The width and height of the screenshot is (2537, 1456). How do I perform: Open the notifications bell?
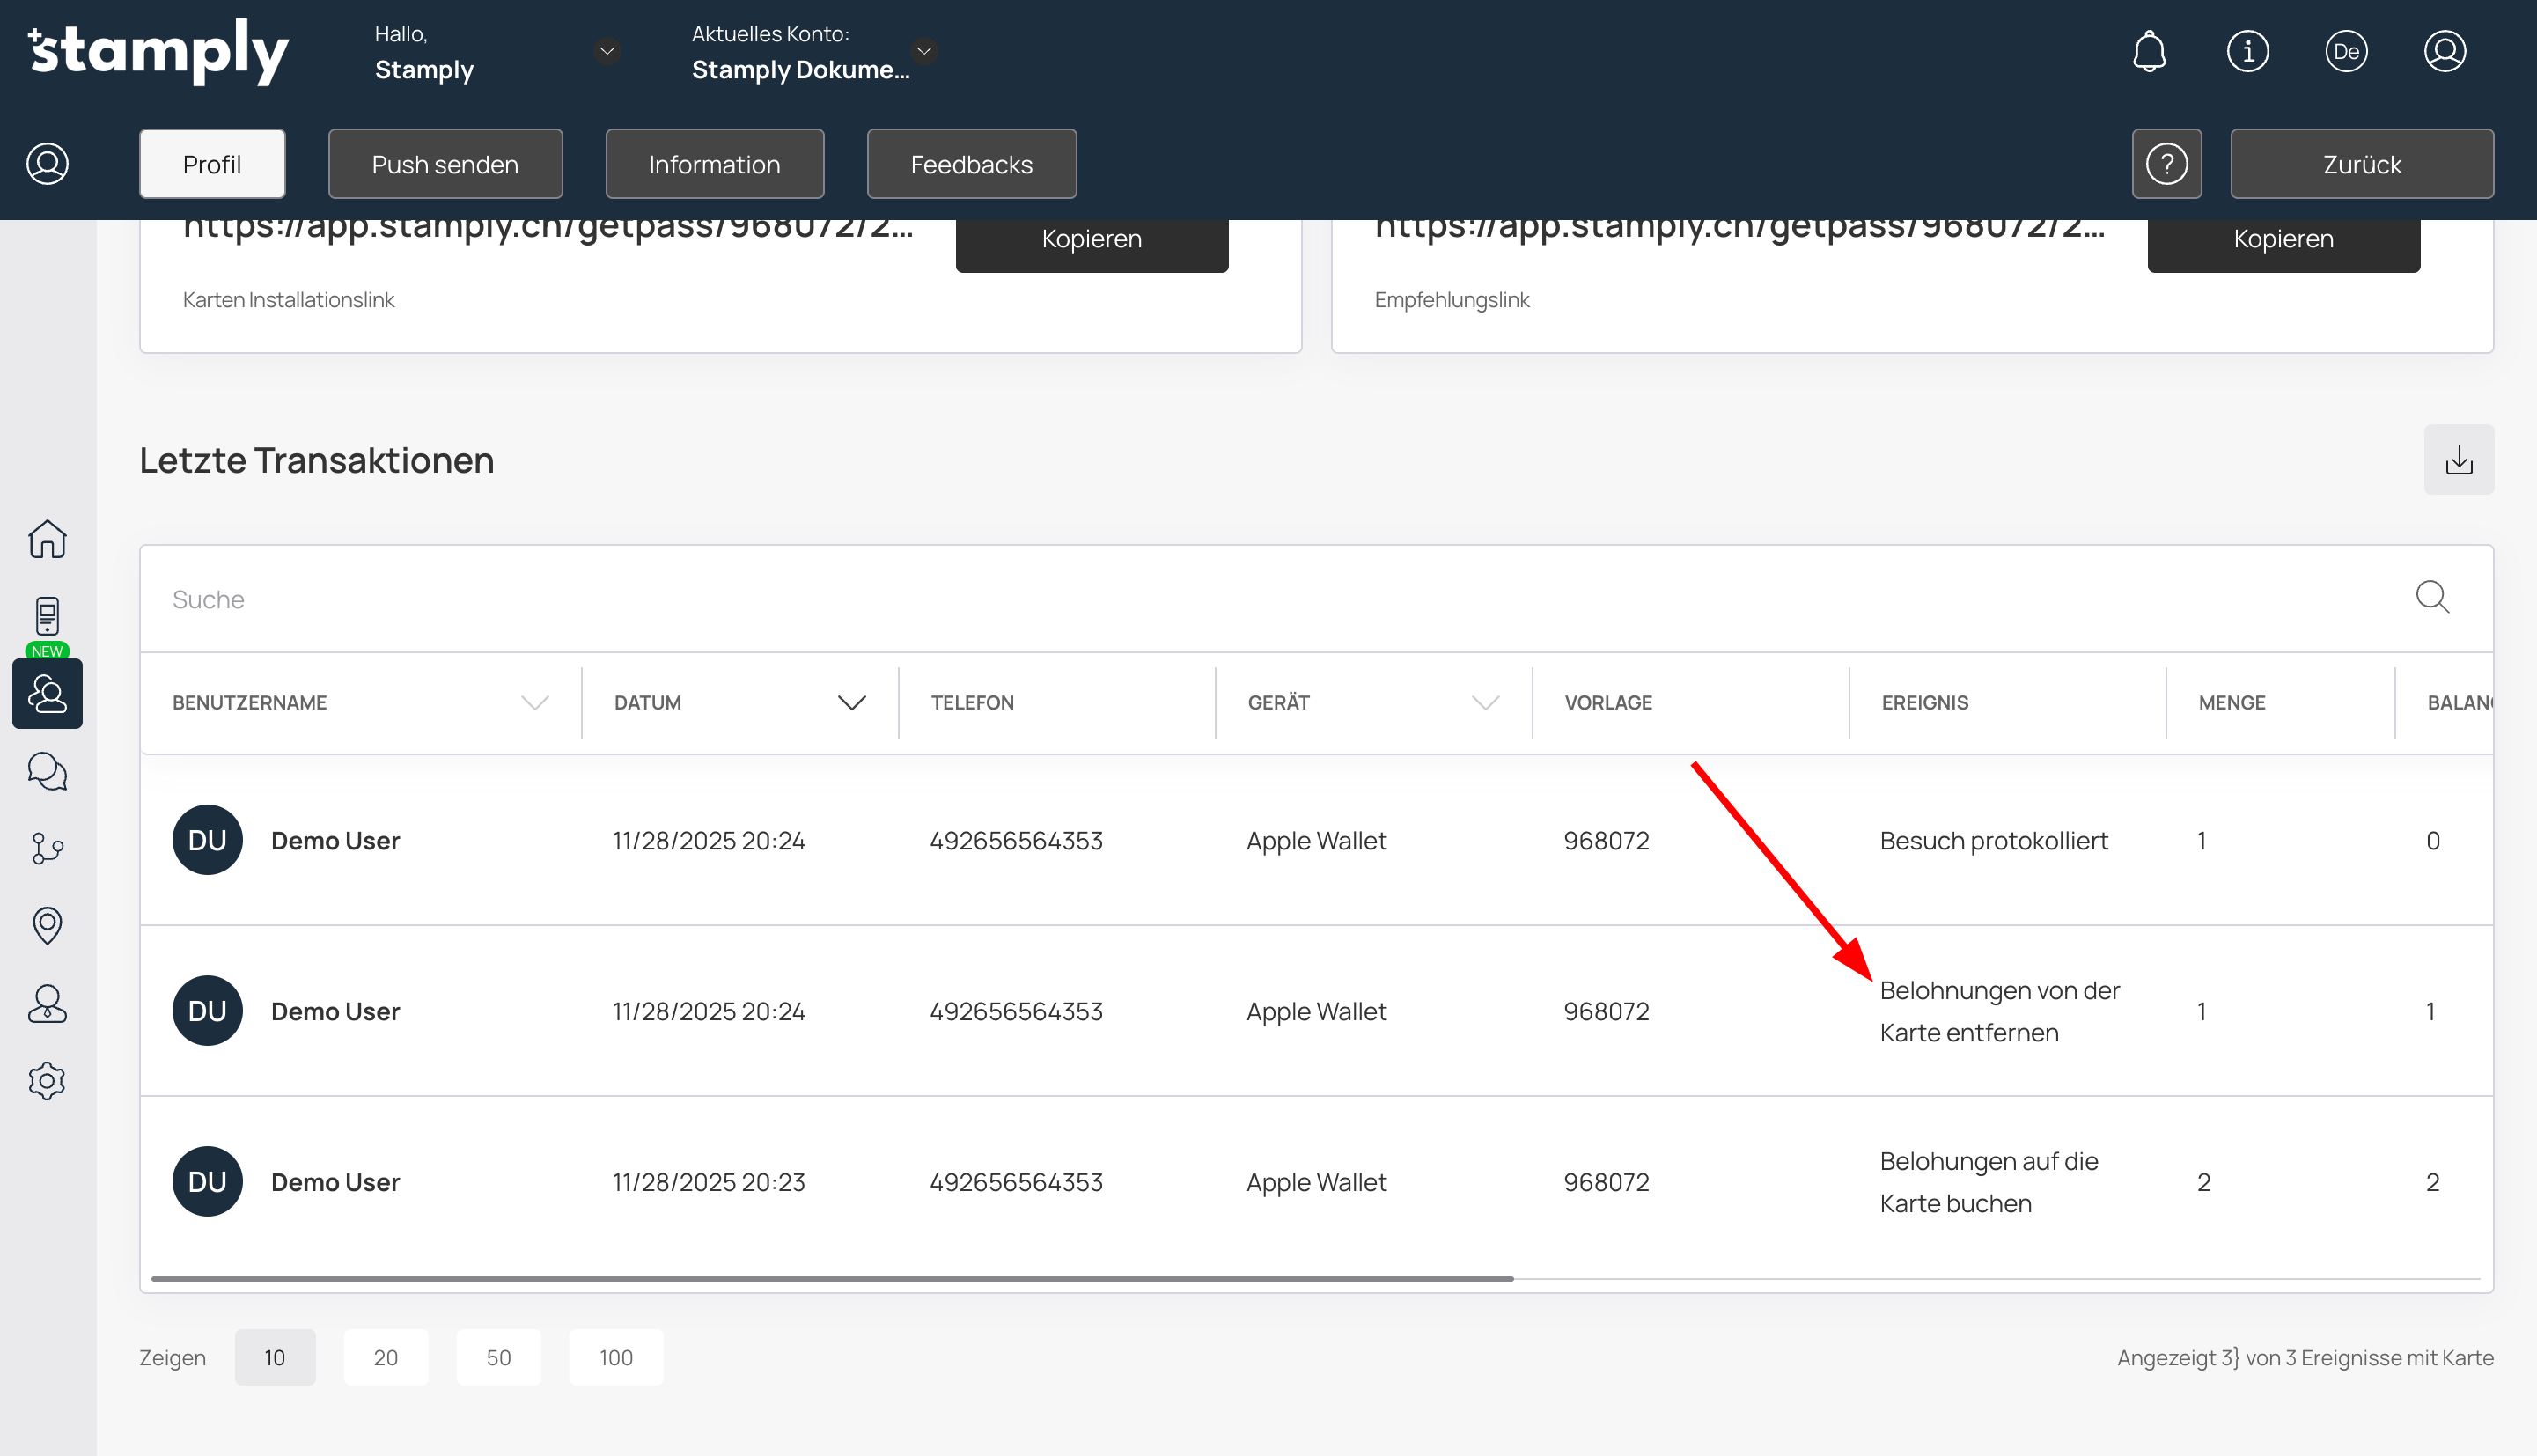pos(2149,52)
